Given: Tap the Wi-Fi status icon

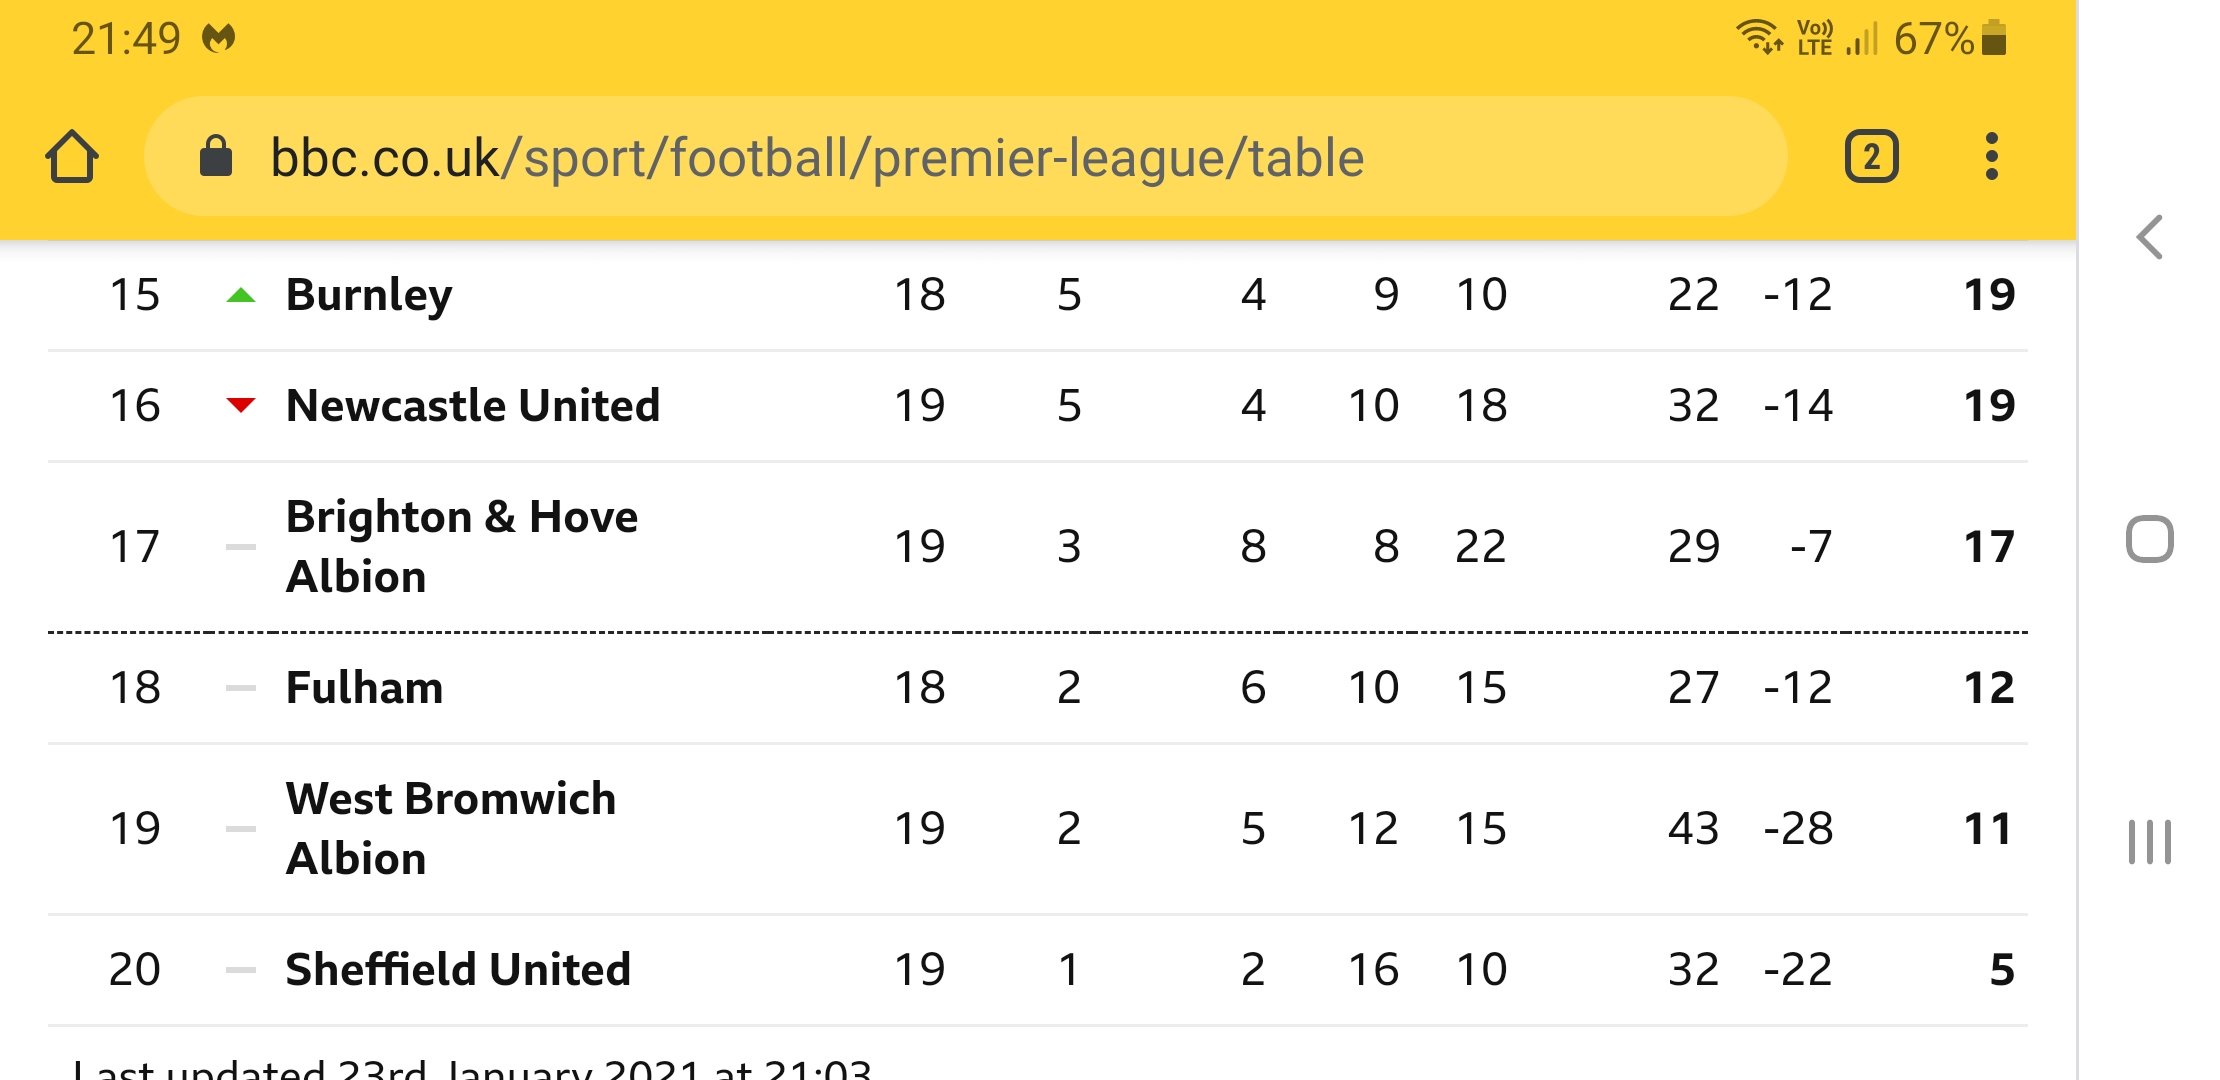Looking at the screenshot, I should tap(1760, 38).
